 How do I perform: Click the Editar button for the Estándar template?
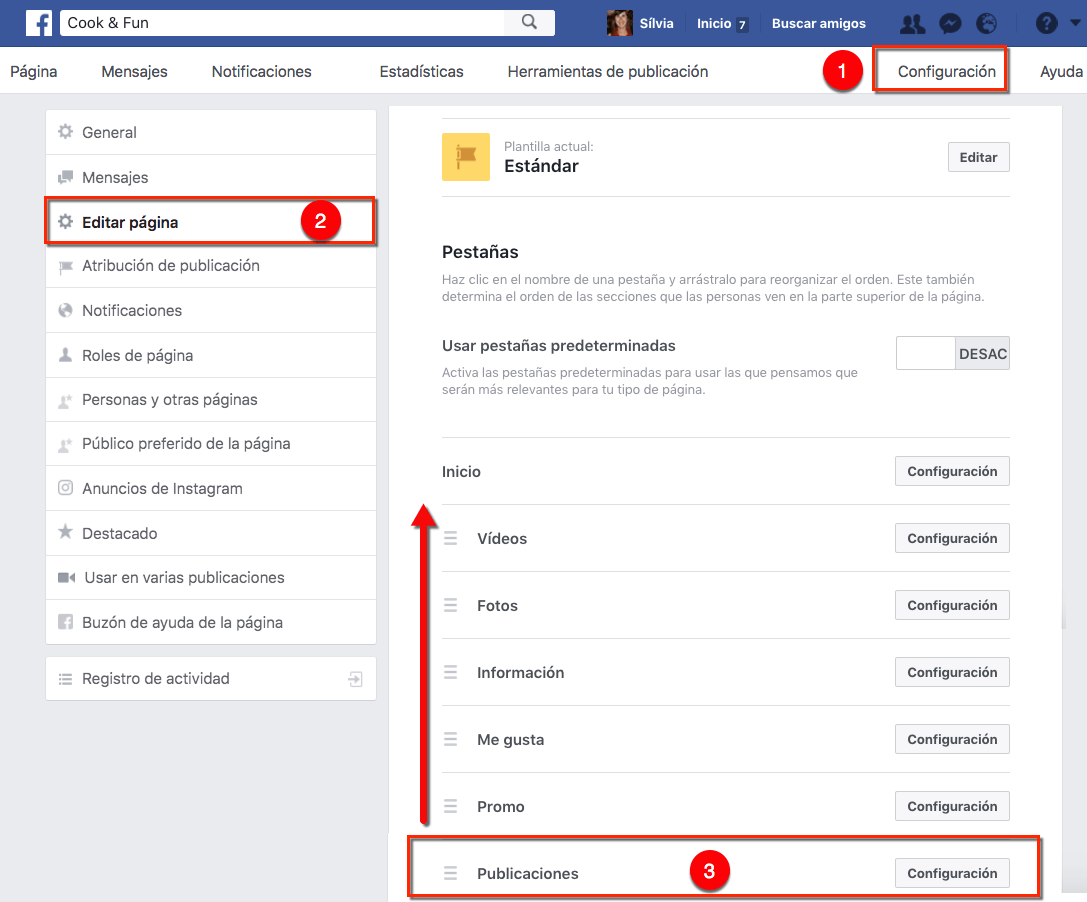[977, 157]
